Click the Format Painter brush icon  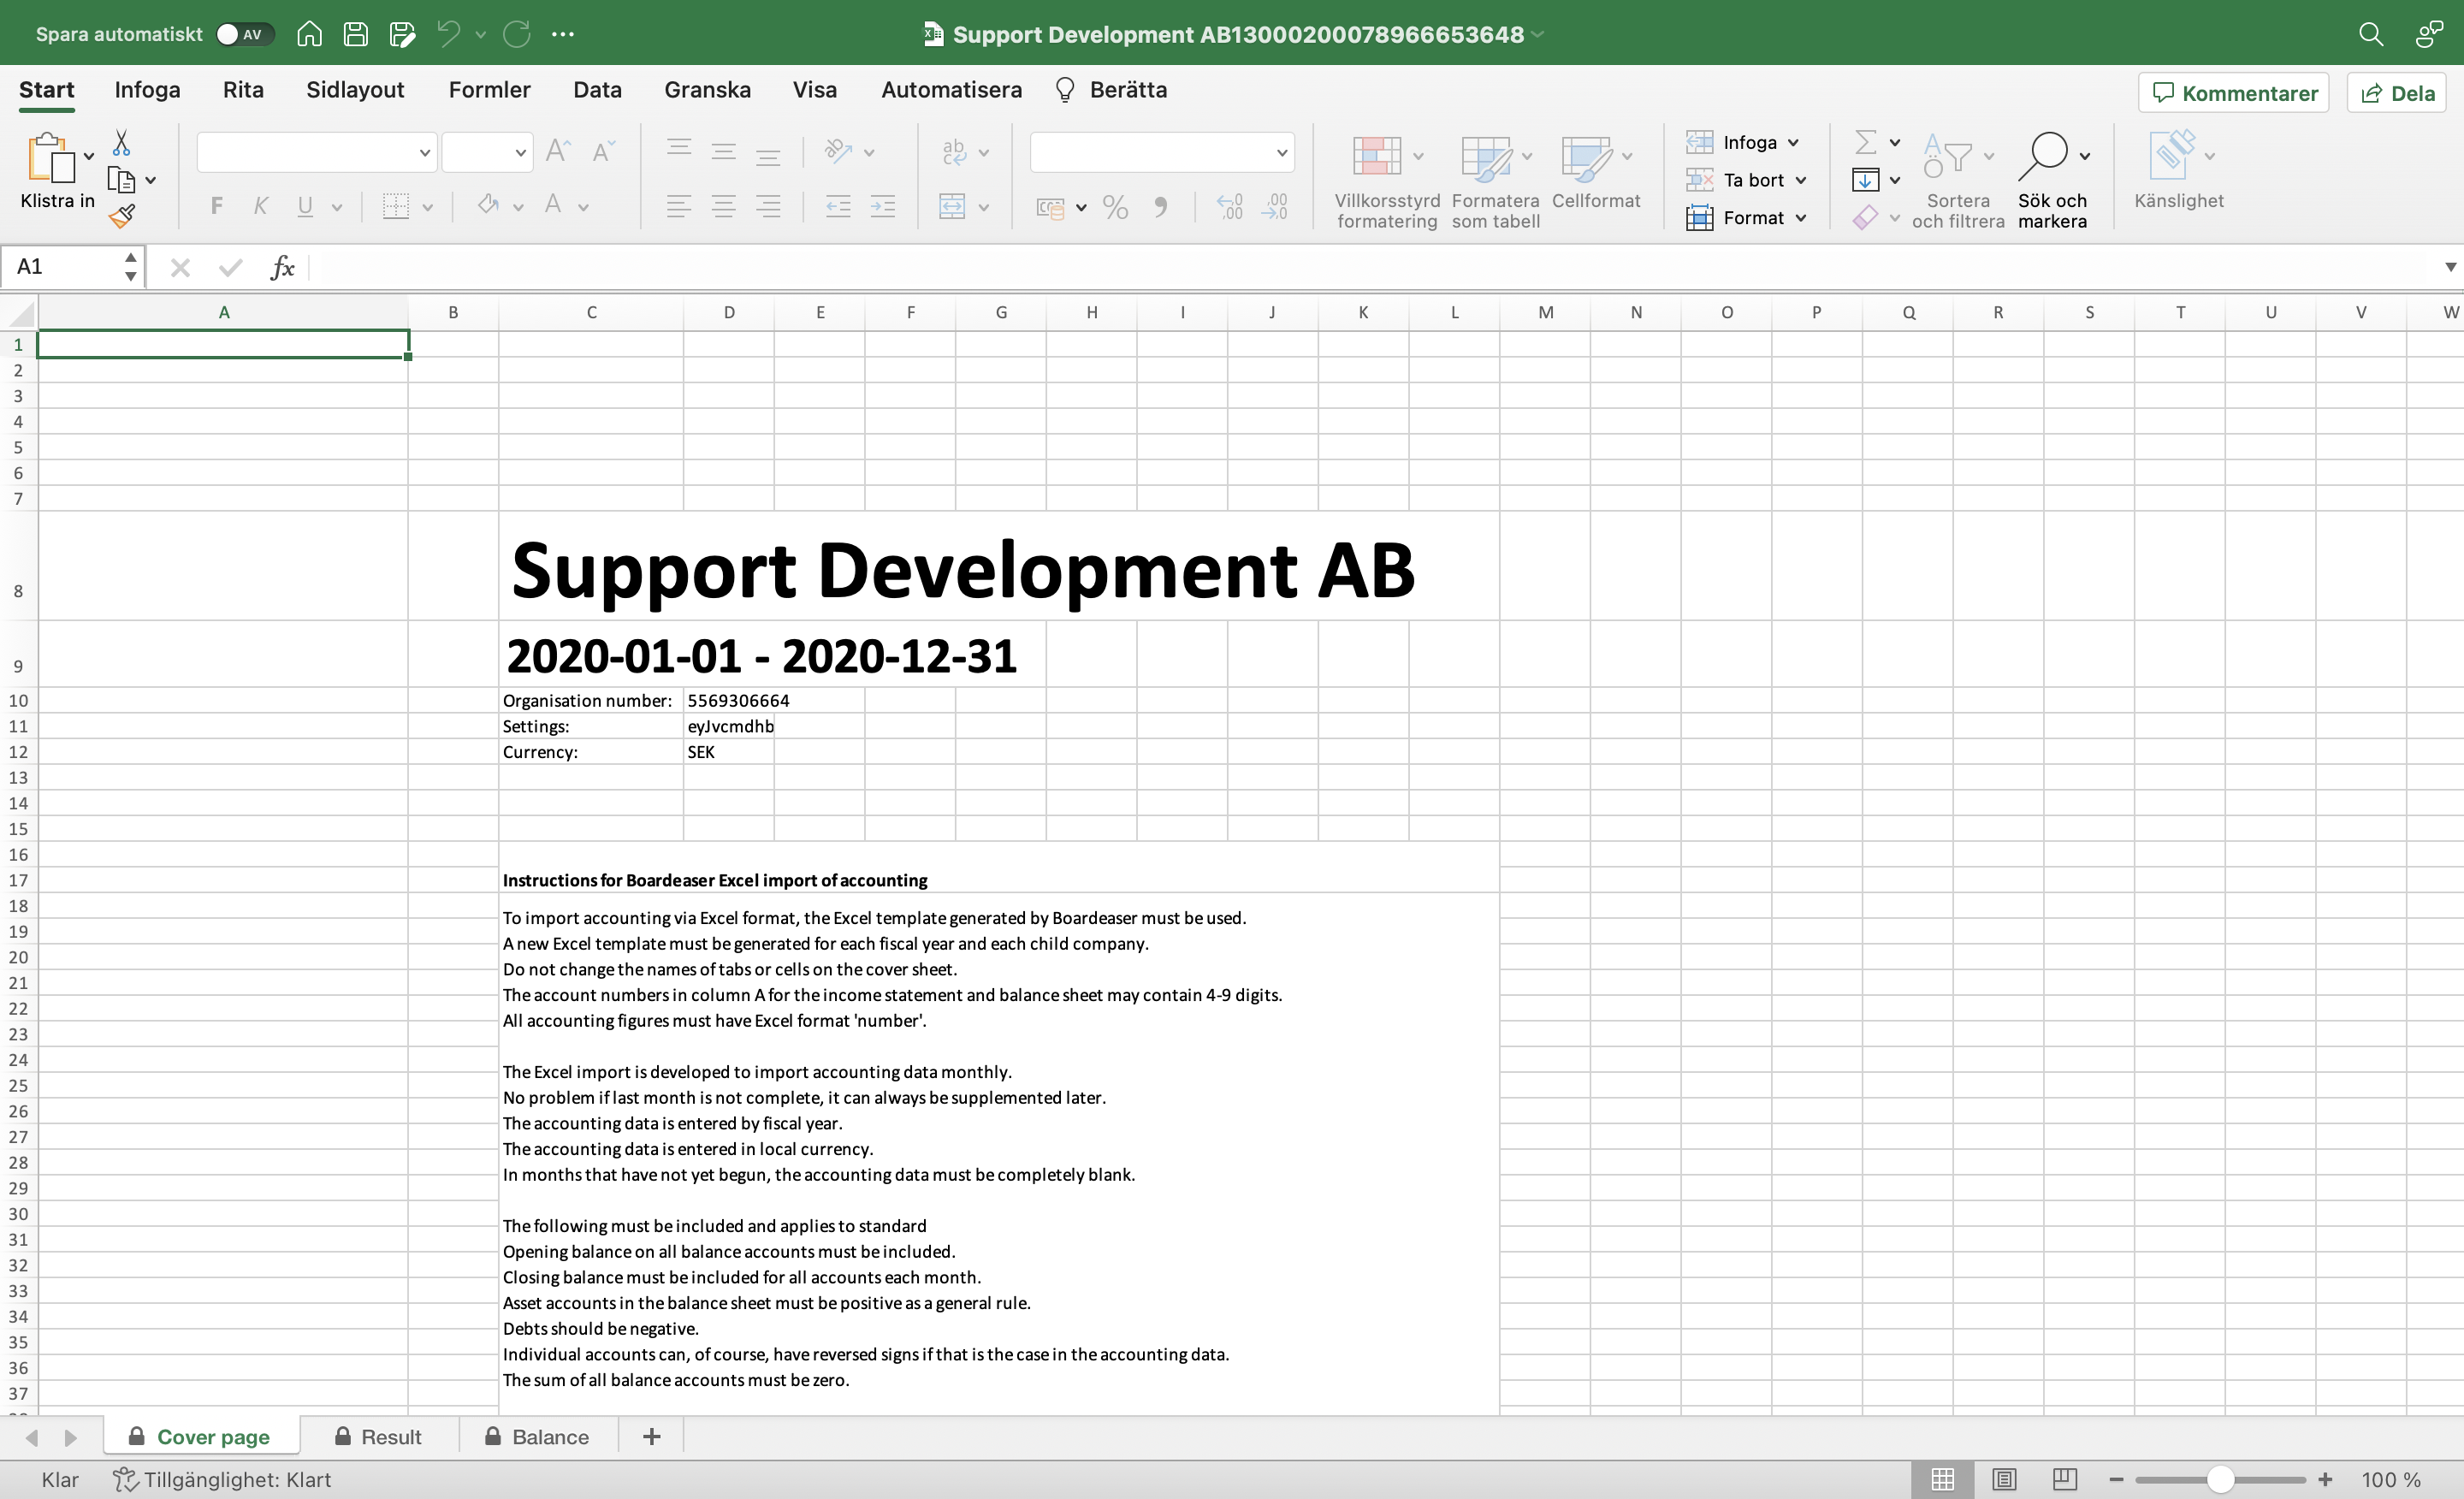pos(122,215)
